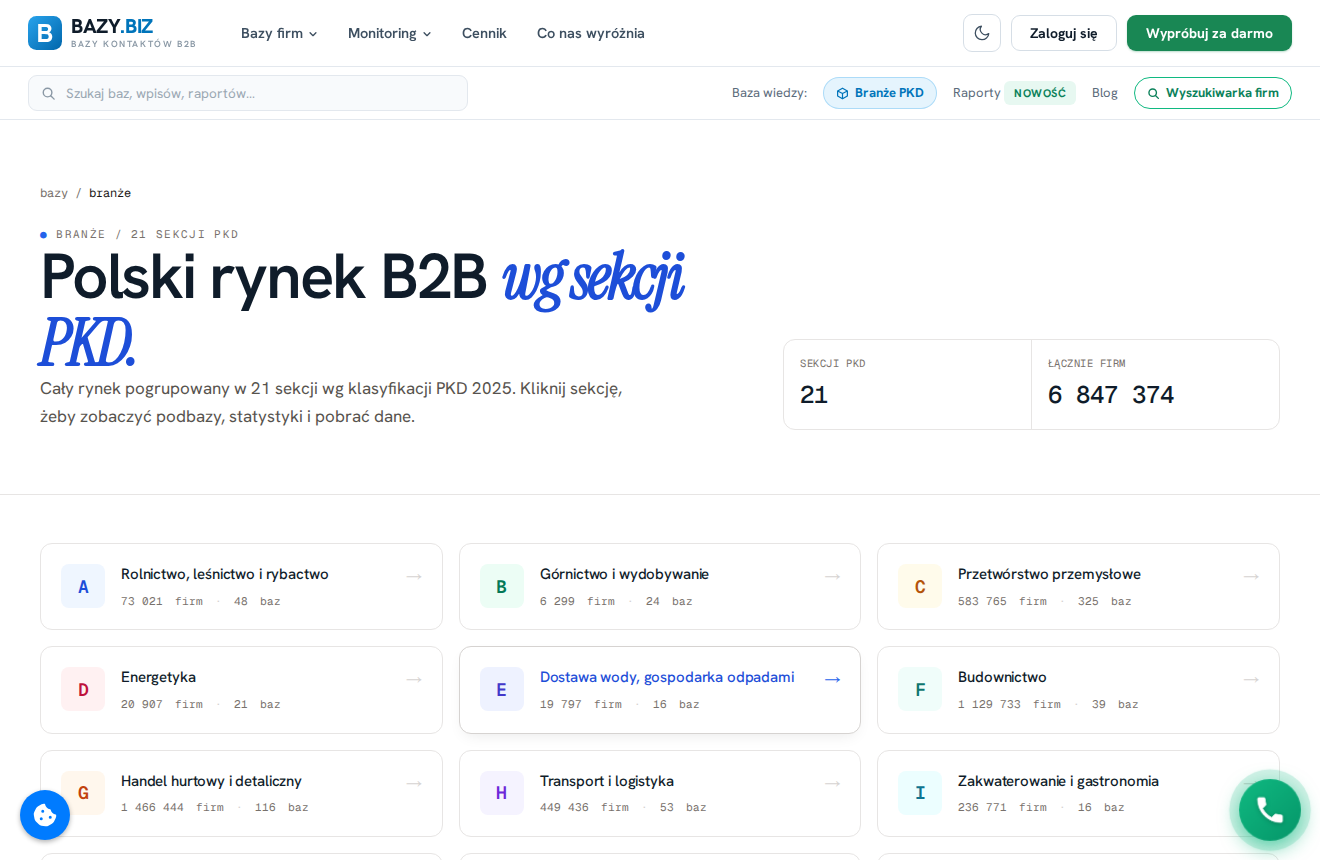Click section F letter icon
Viewport: 1320px width, 860px height.
coord(920,690)
